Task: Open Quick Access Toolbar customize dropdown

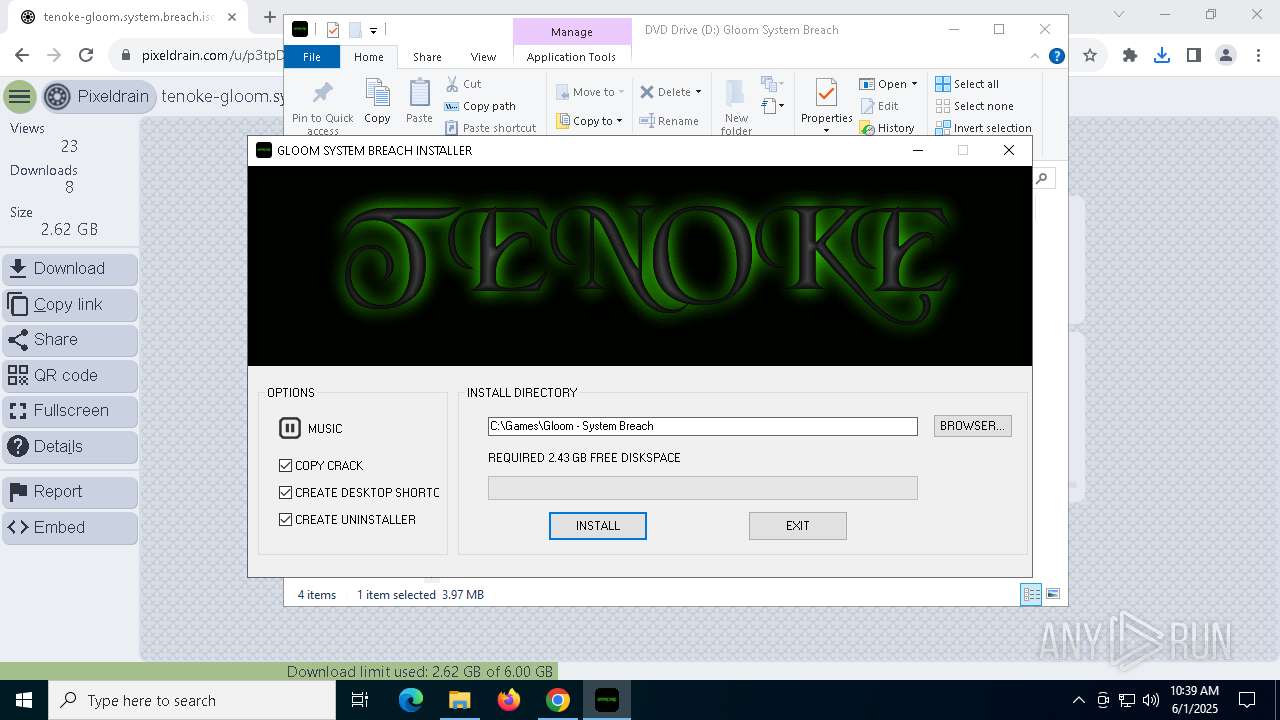Action: pyautogui.click(x=373, y=30)
